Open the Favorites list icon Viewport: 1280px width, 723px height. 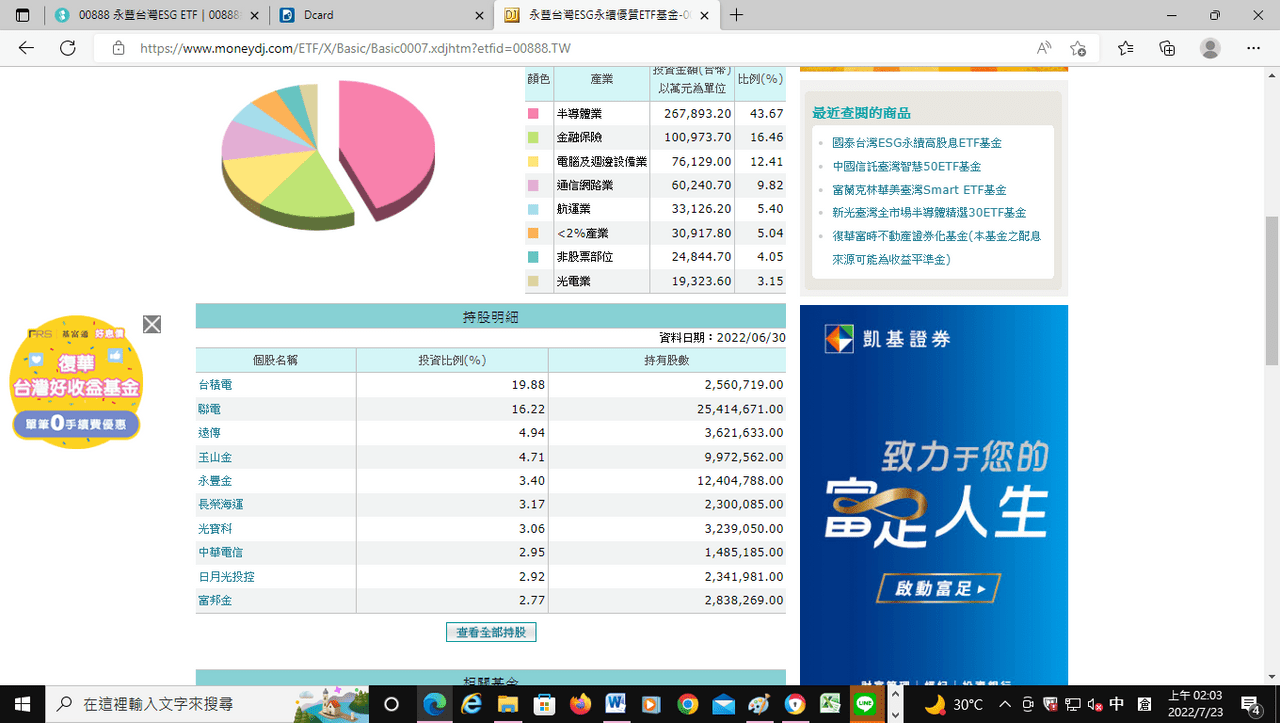click(1126, 48)
